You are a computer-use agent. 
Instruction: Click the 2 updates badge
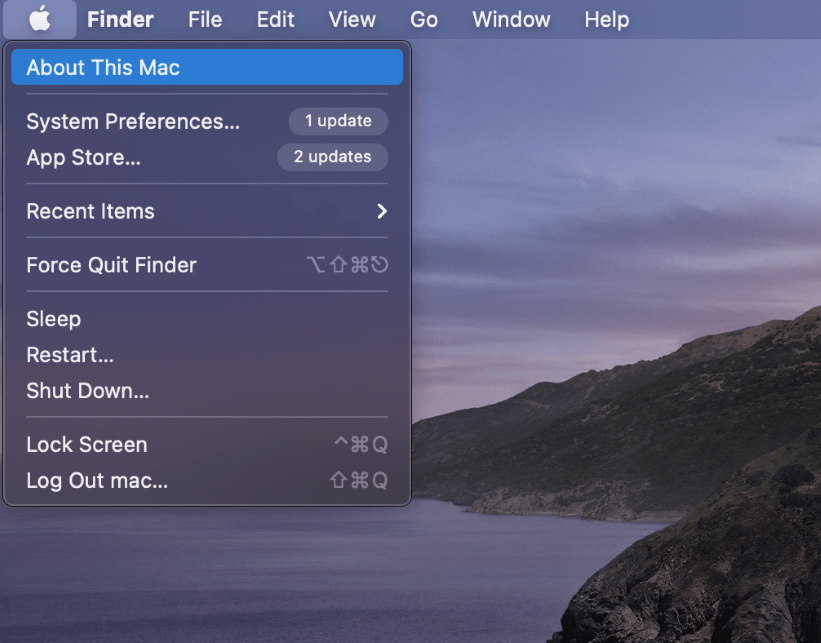(x=332, y=157)
